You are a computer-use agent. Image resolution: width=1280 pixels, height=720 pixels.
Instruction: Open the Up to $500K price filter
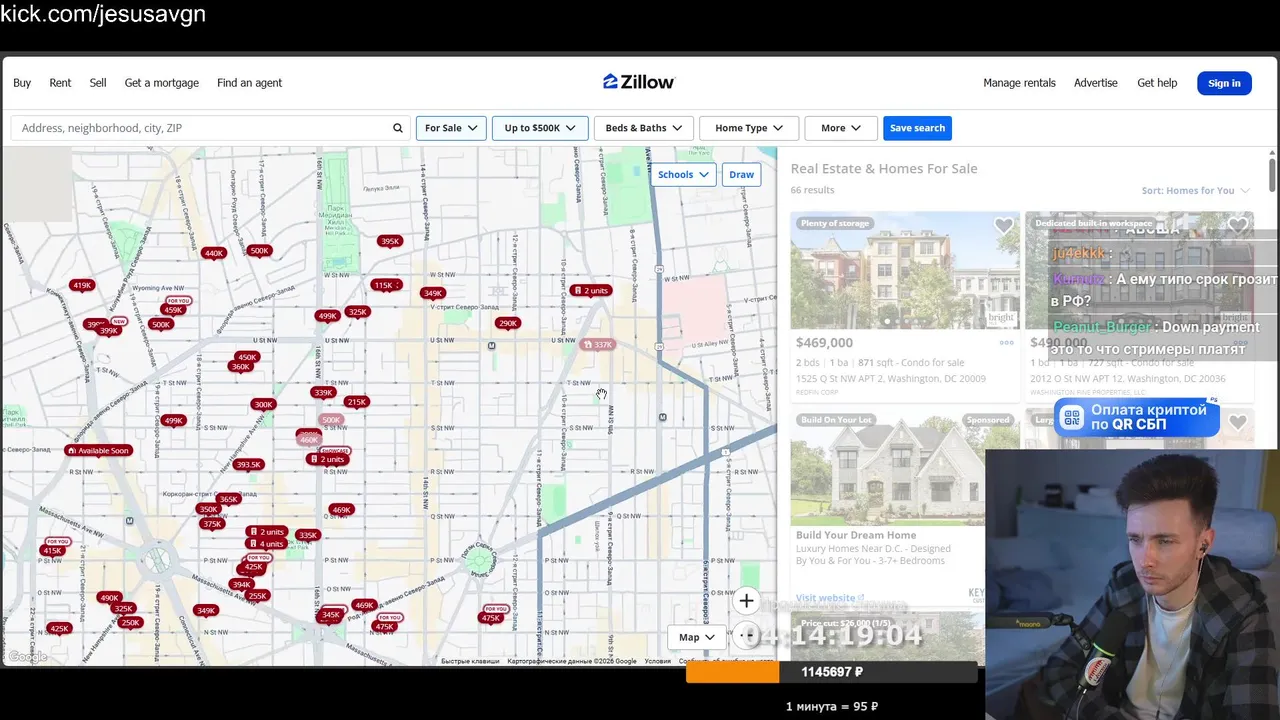(540, 128)
